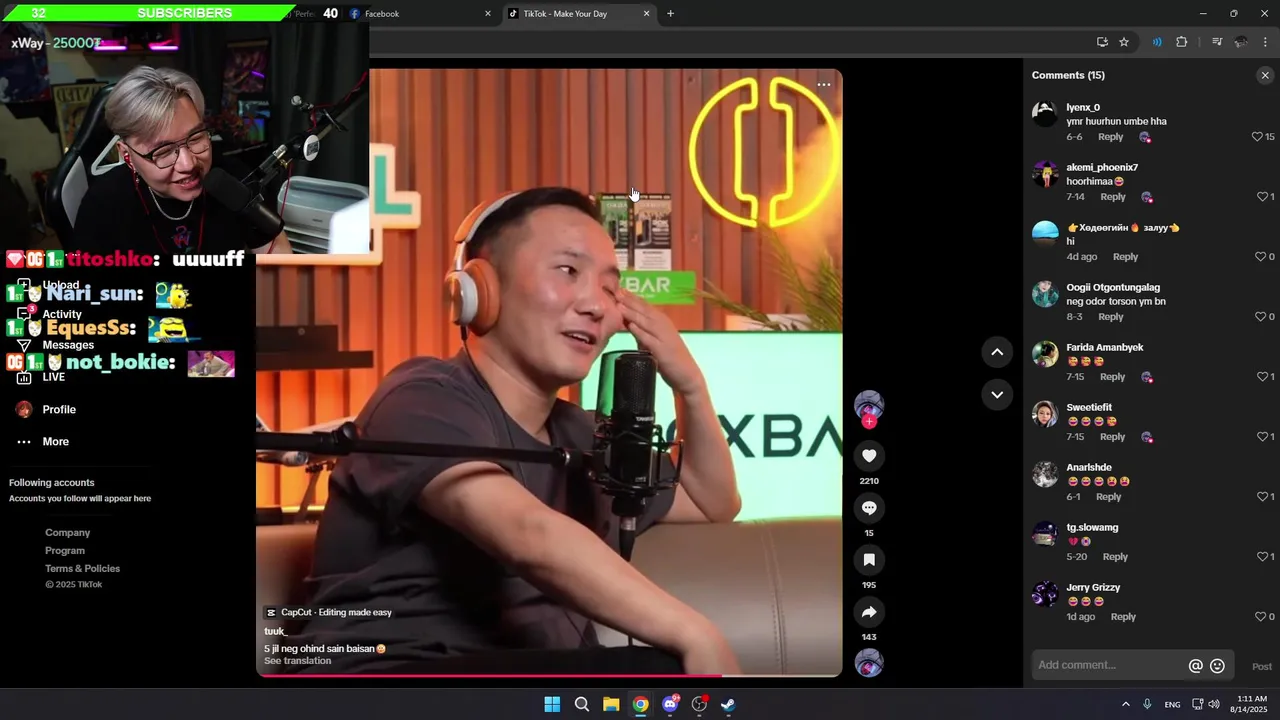
Task: Open Company footer section
Action: [x=67, y=533]
